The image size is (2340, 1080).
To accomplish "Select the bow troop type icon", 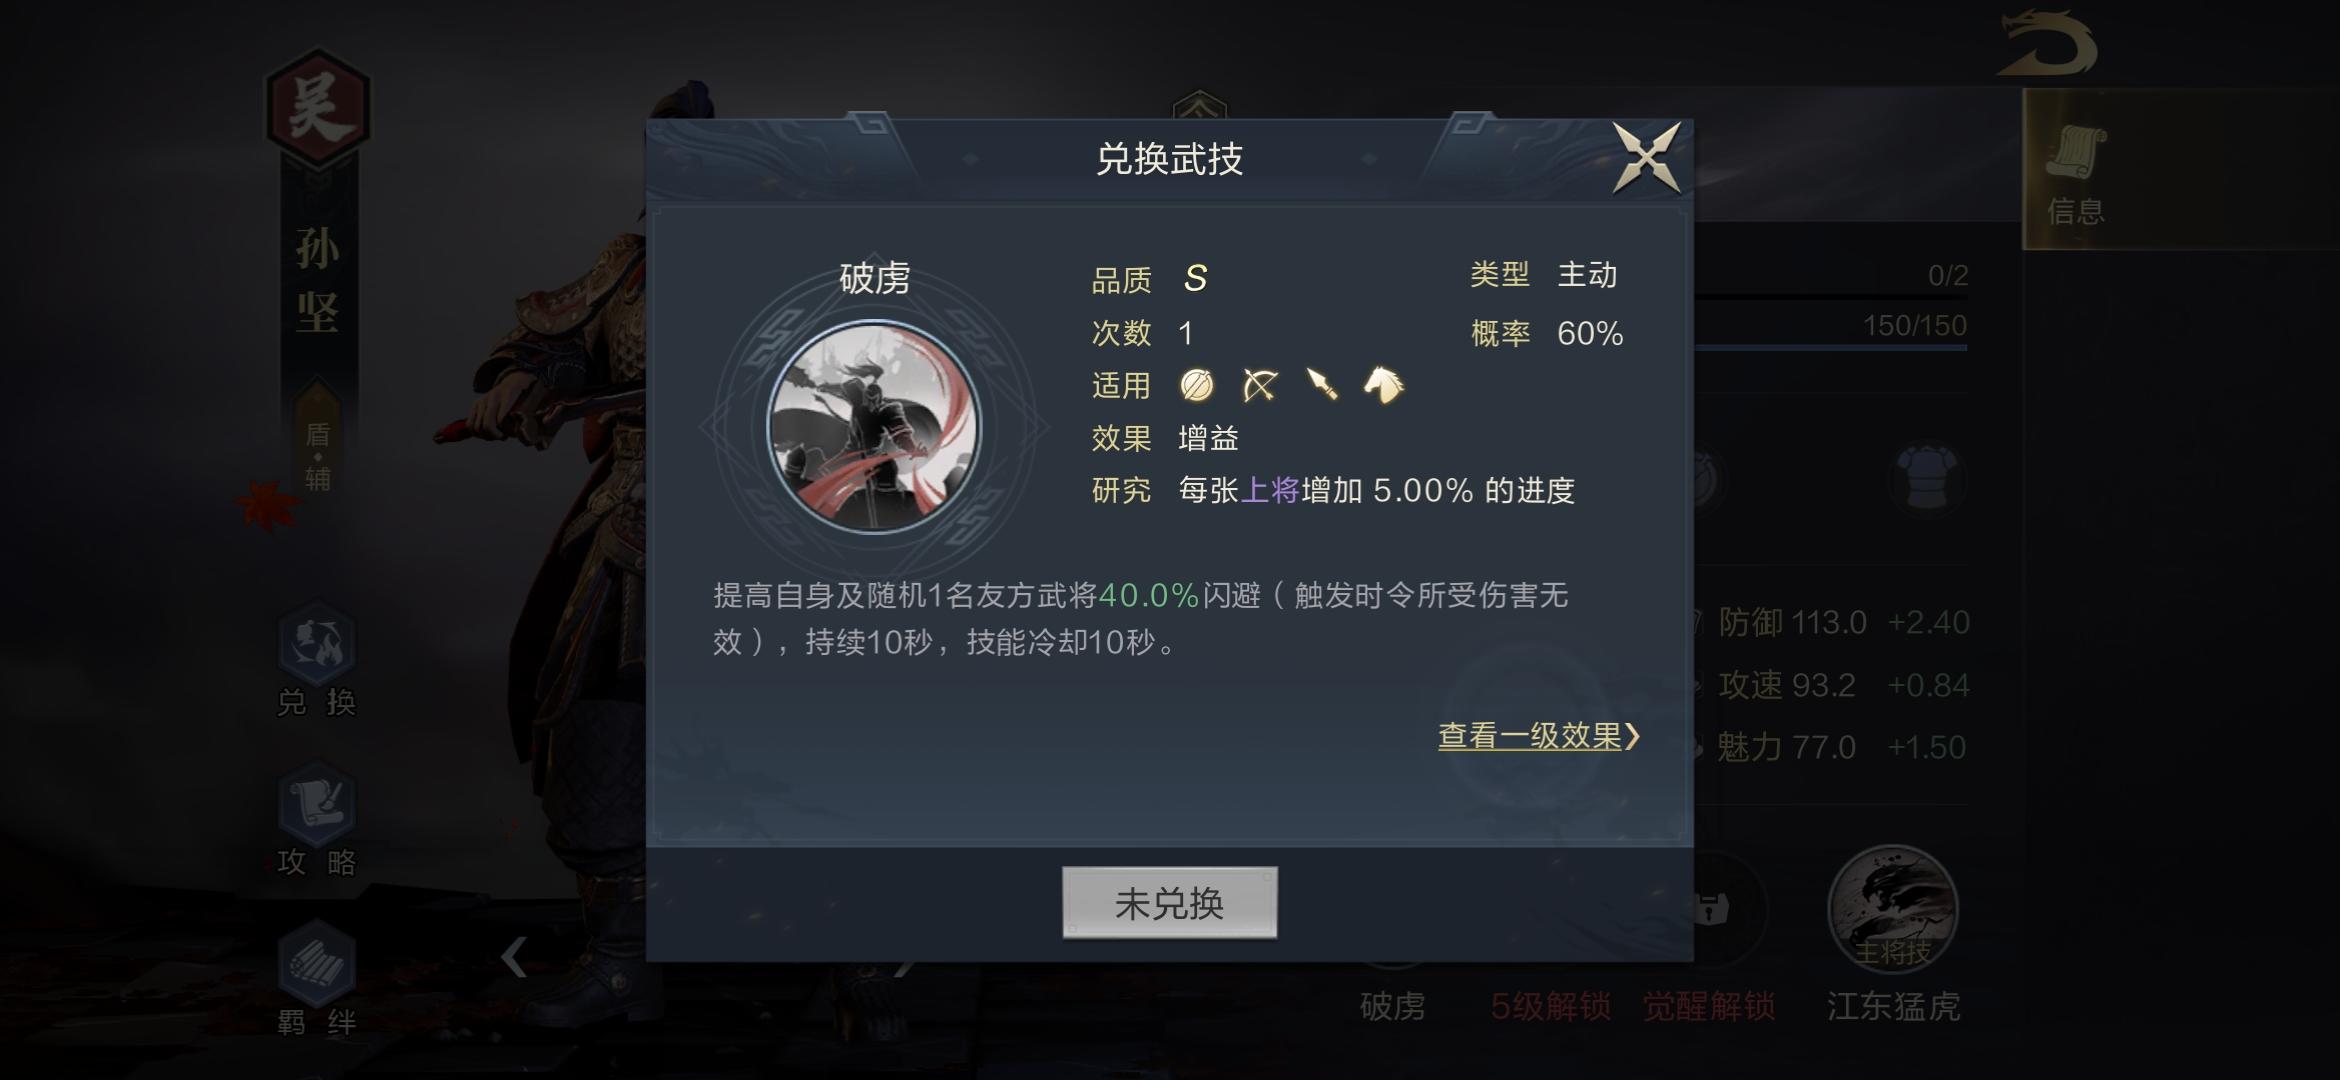I will [1260, 385].
